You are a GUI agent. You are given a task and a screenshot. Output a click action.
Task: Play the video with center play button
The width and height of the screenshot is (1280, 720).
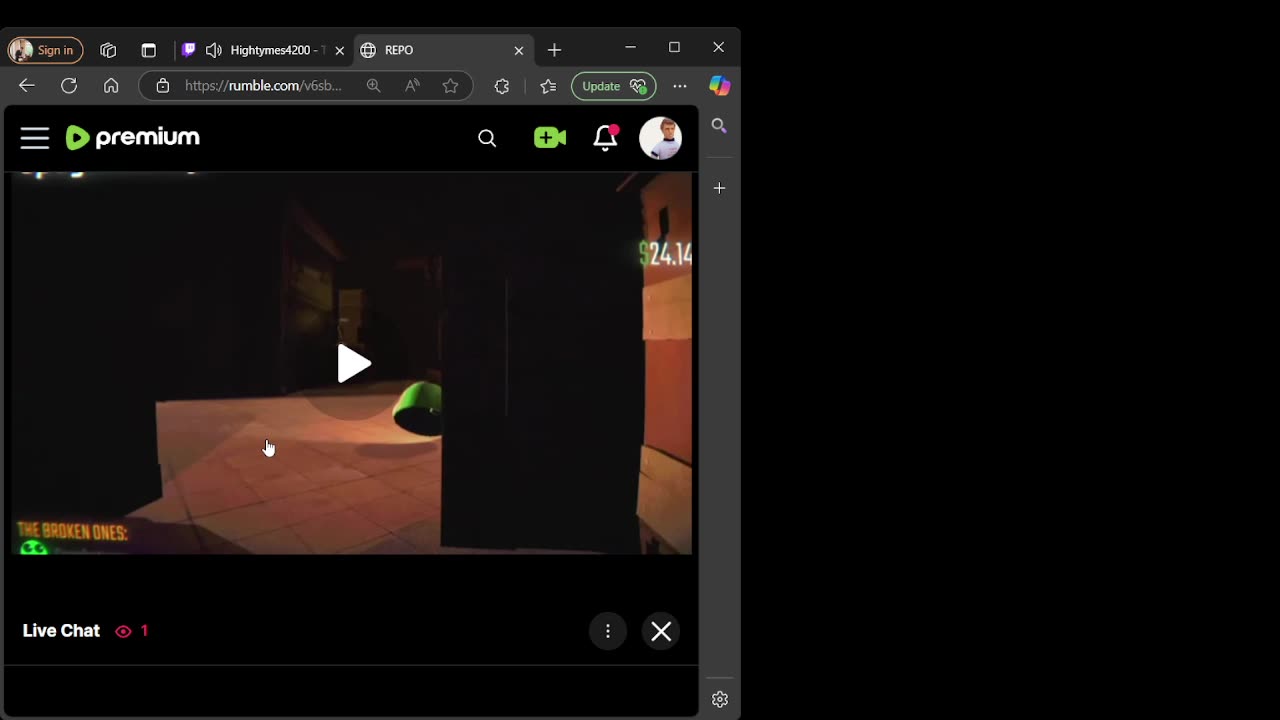pos(354,364)
